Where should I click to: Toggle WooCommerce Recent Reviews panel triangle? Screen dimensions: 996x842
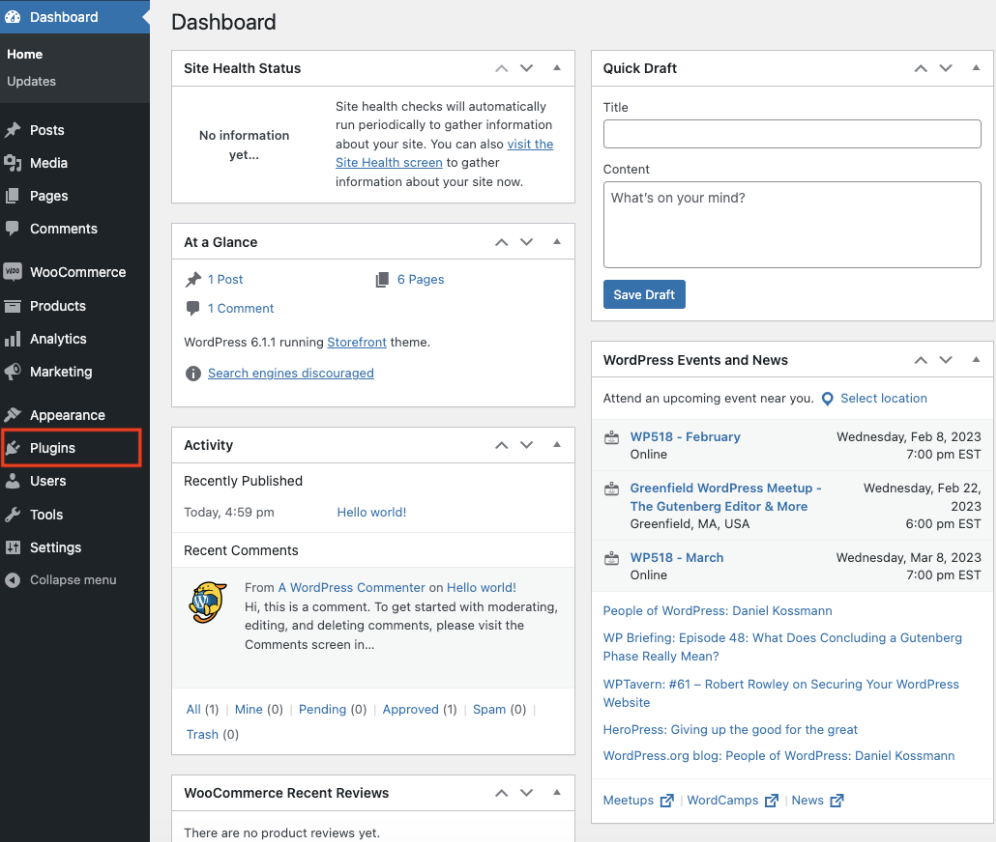click(x=557, y=792)
